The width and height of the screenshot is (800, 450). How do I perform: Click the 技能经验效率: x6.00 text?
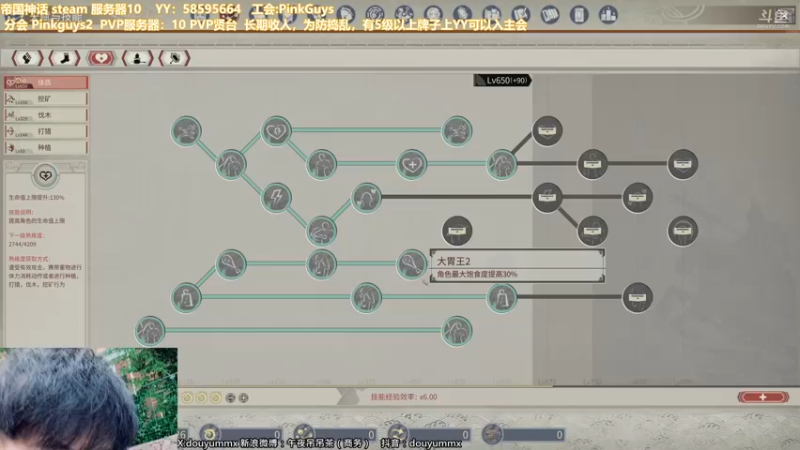404,397
